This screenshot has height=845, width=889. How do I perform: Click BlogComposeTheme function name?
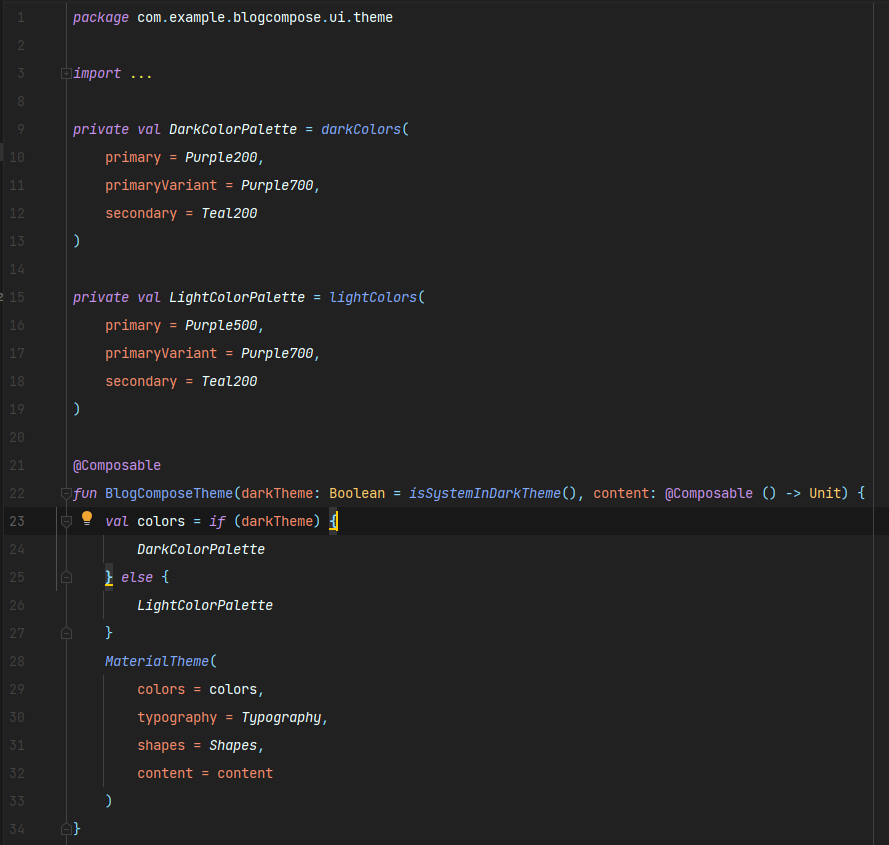169,493
